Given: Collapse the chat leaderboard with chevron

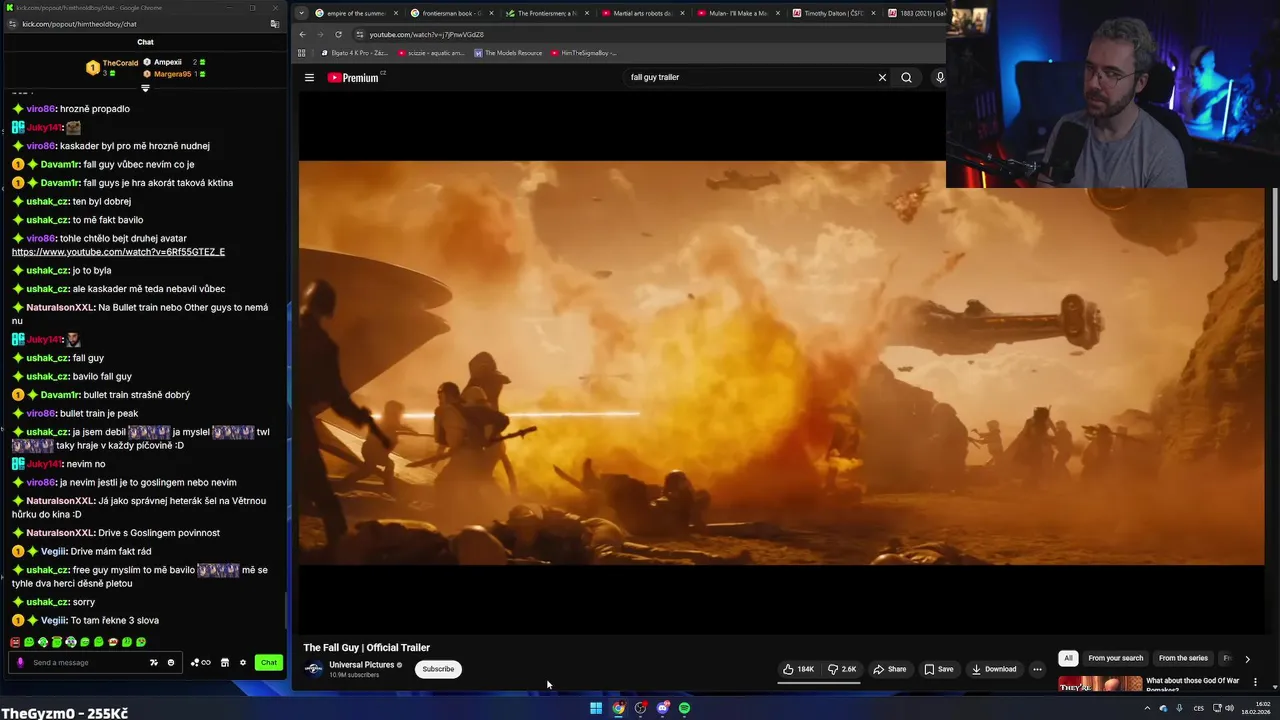Looking at the screenshot, I should tap(145, 88).
